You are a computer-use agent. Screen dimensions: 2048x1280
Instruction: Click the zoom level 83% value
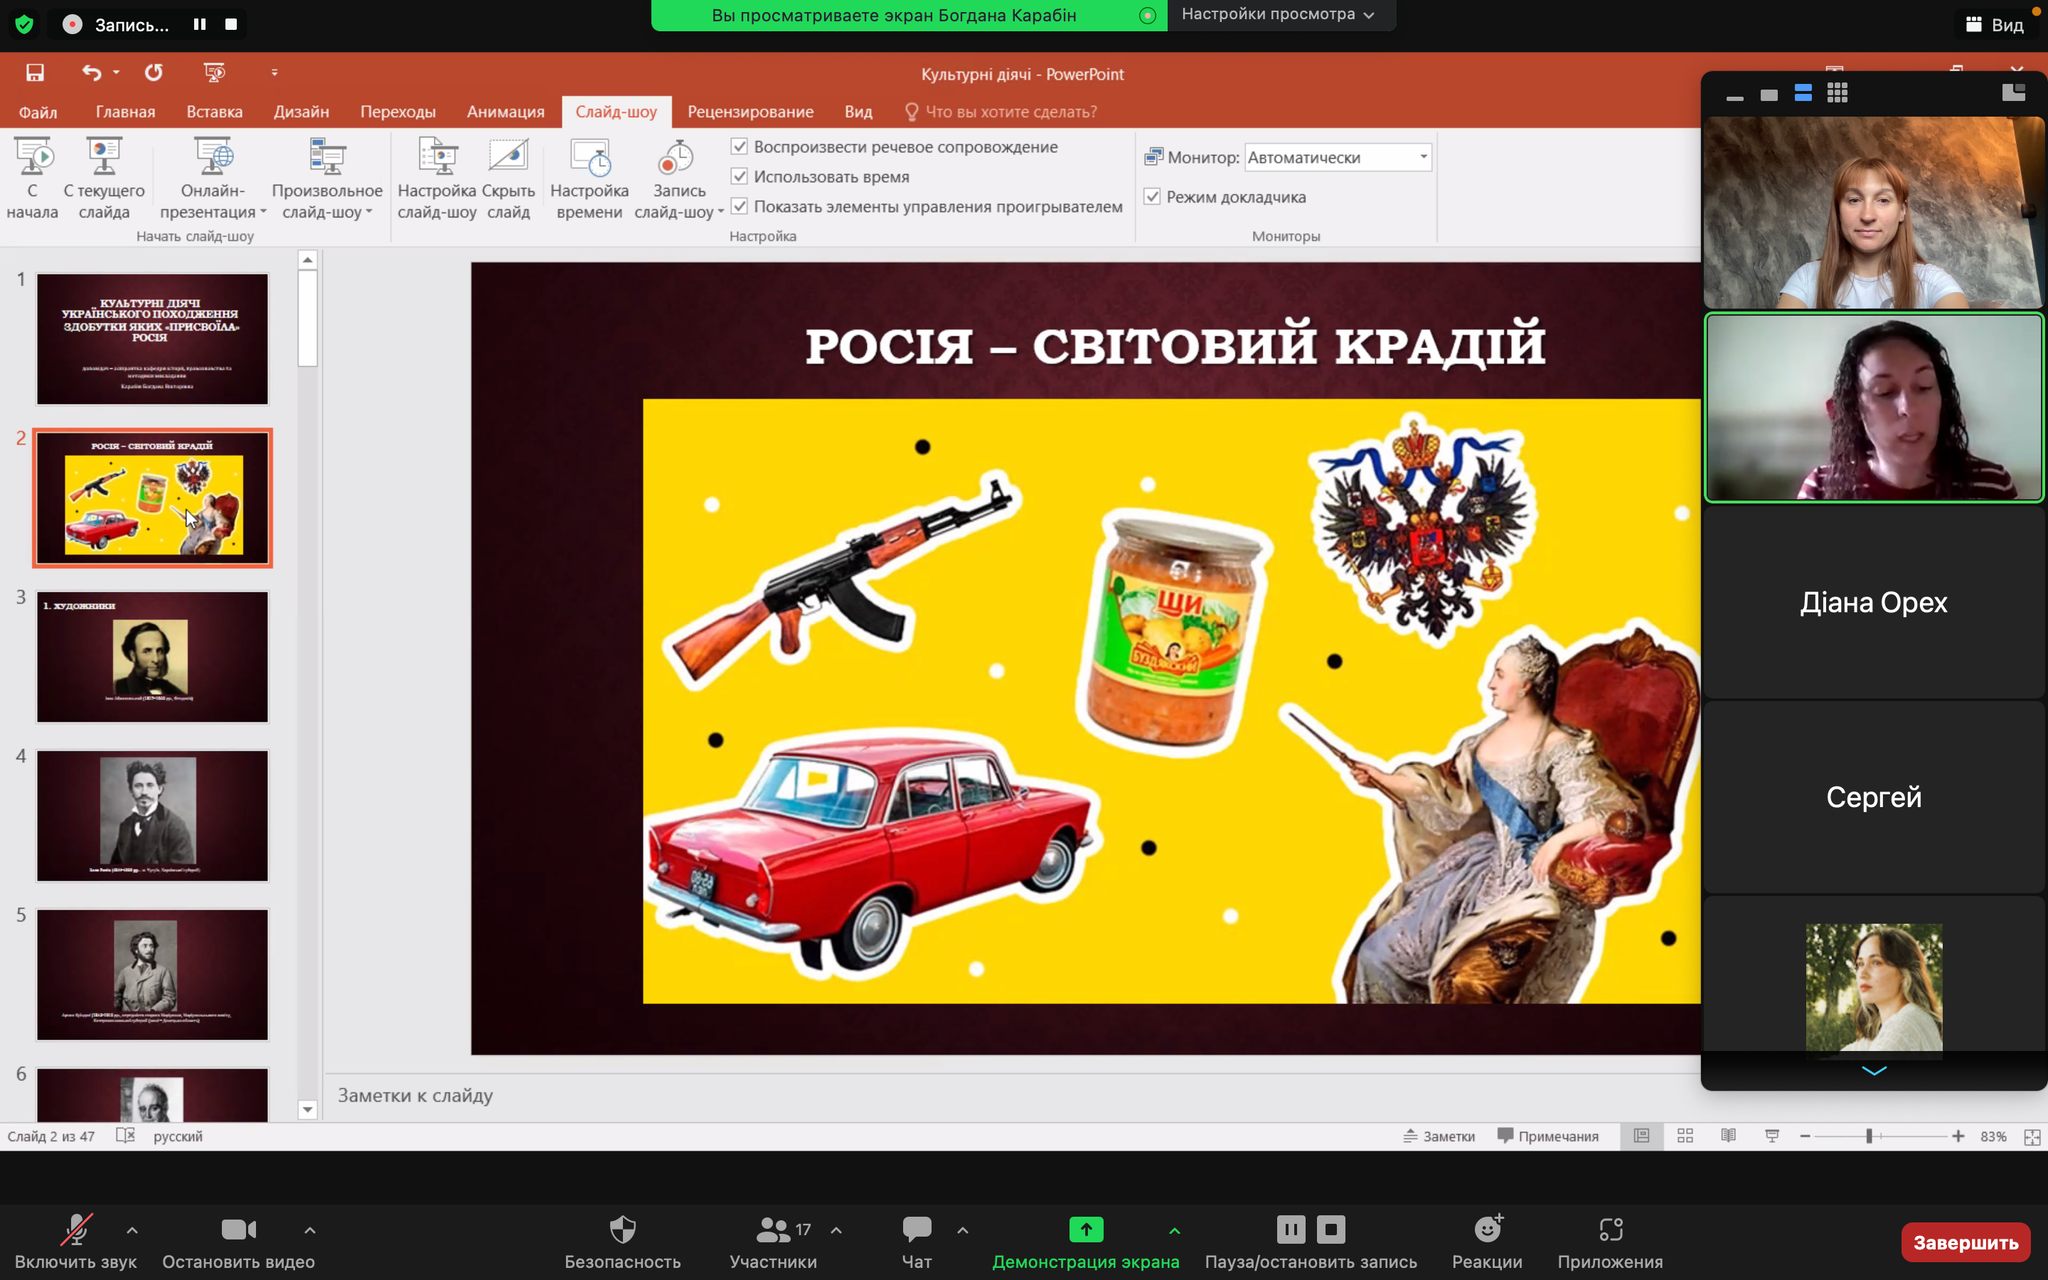click(x=1993, y=1137)
